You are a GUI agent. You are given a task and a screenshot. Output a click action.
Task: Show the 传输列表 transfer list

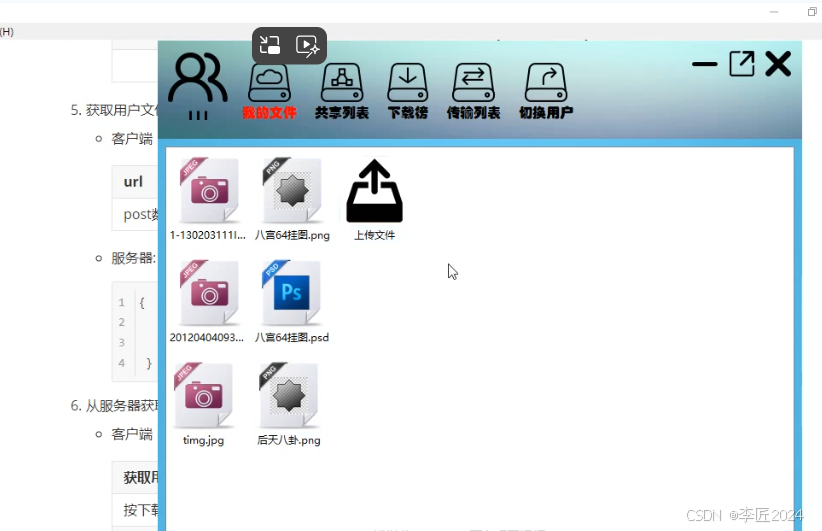coord(473,91)
